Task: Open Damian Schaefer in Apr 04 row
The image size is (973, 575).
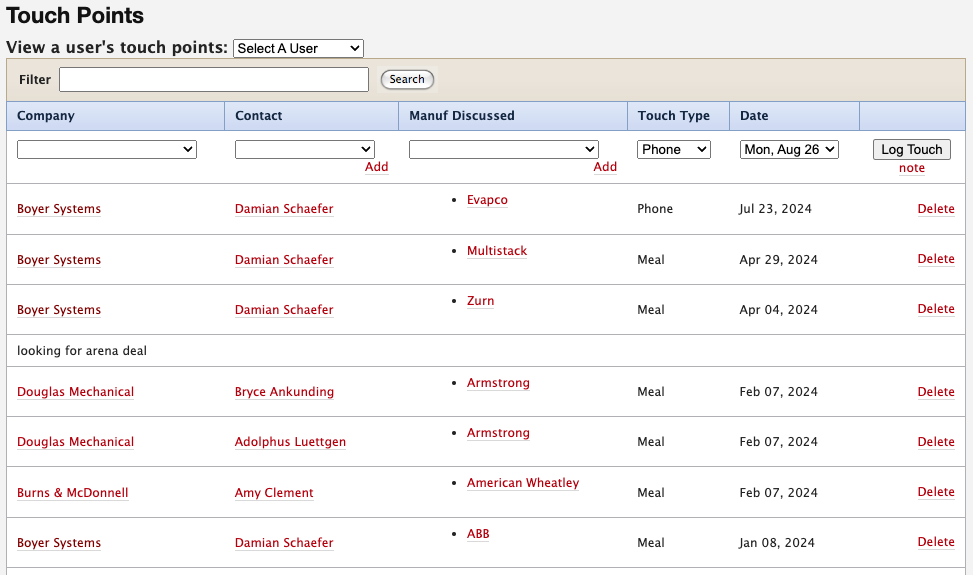Action: [284, 310]
